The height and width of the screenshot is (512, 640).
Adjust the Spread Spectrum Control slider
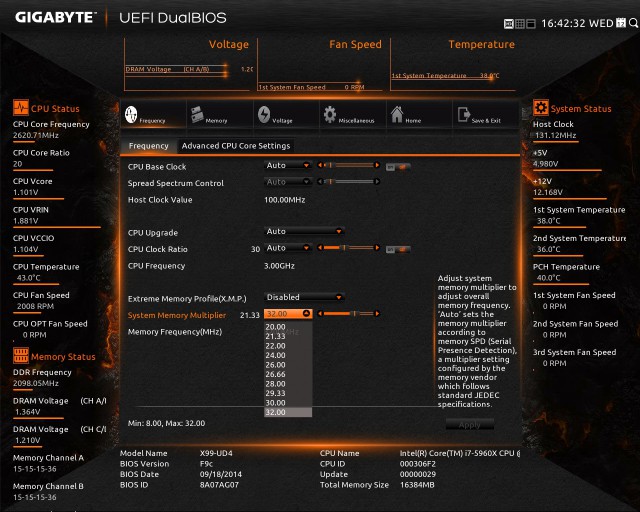349,182
